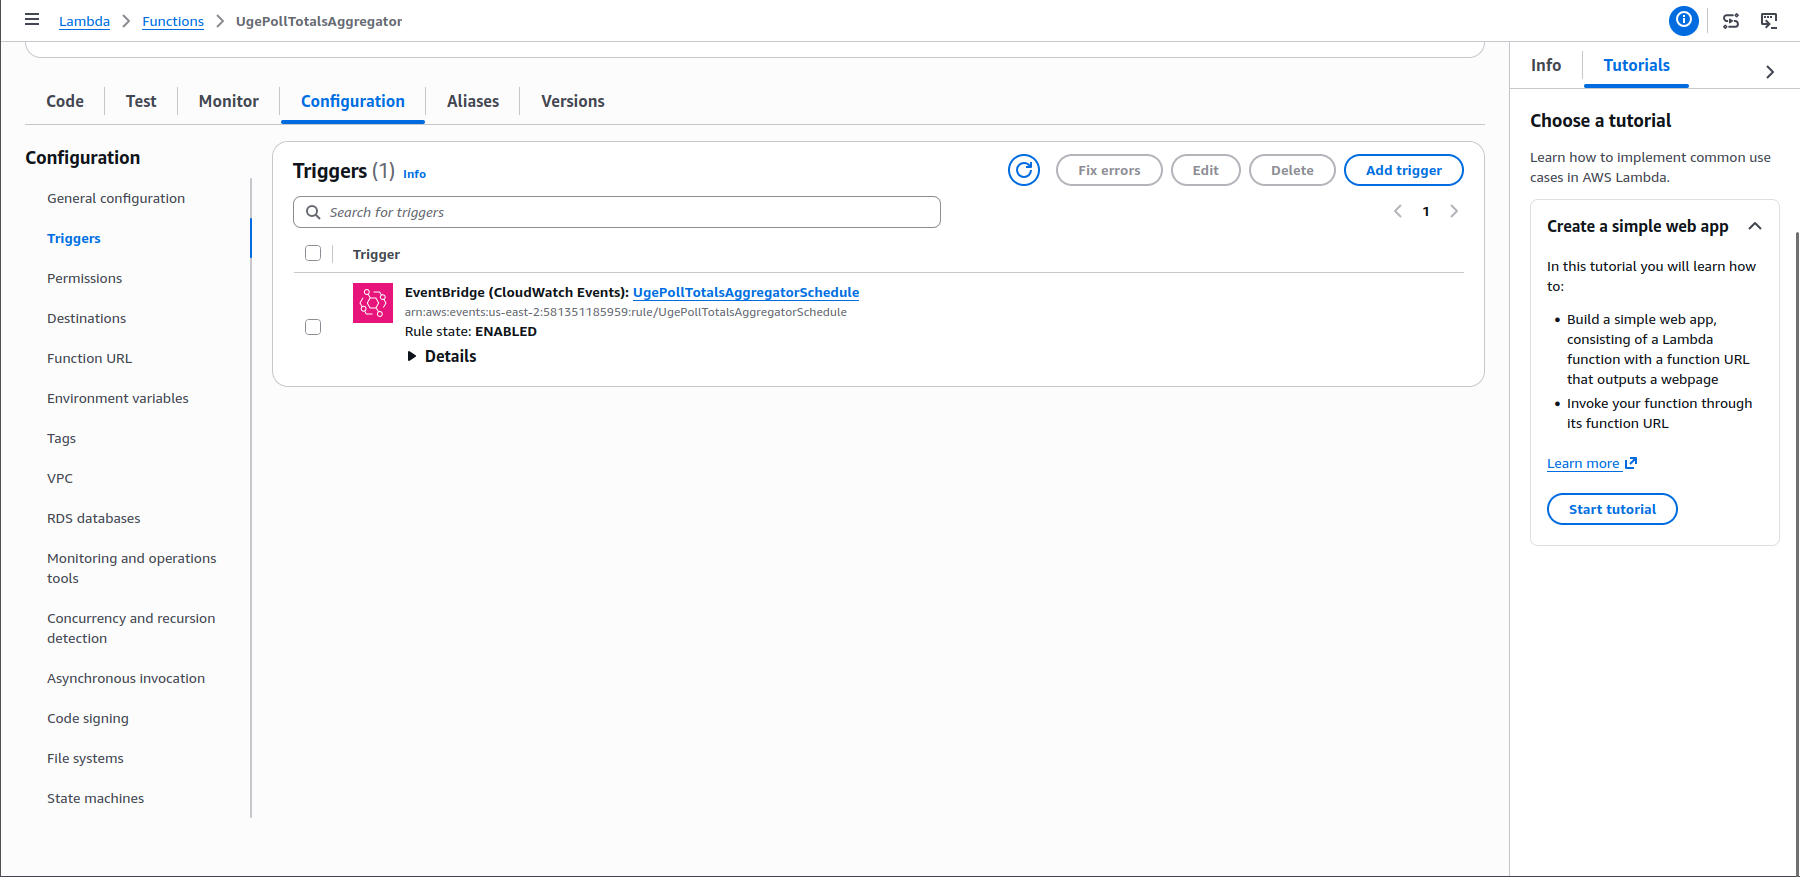Switch to the Code tab
Screen dimensions: 1800x877
point(65,101)
